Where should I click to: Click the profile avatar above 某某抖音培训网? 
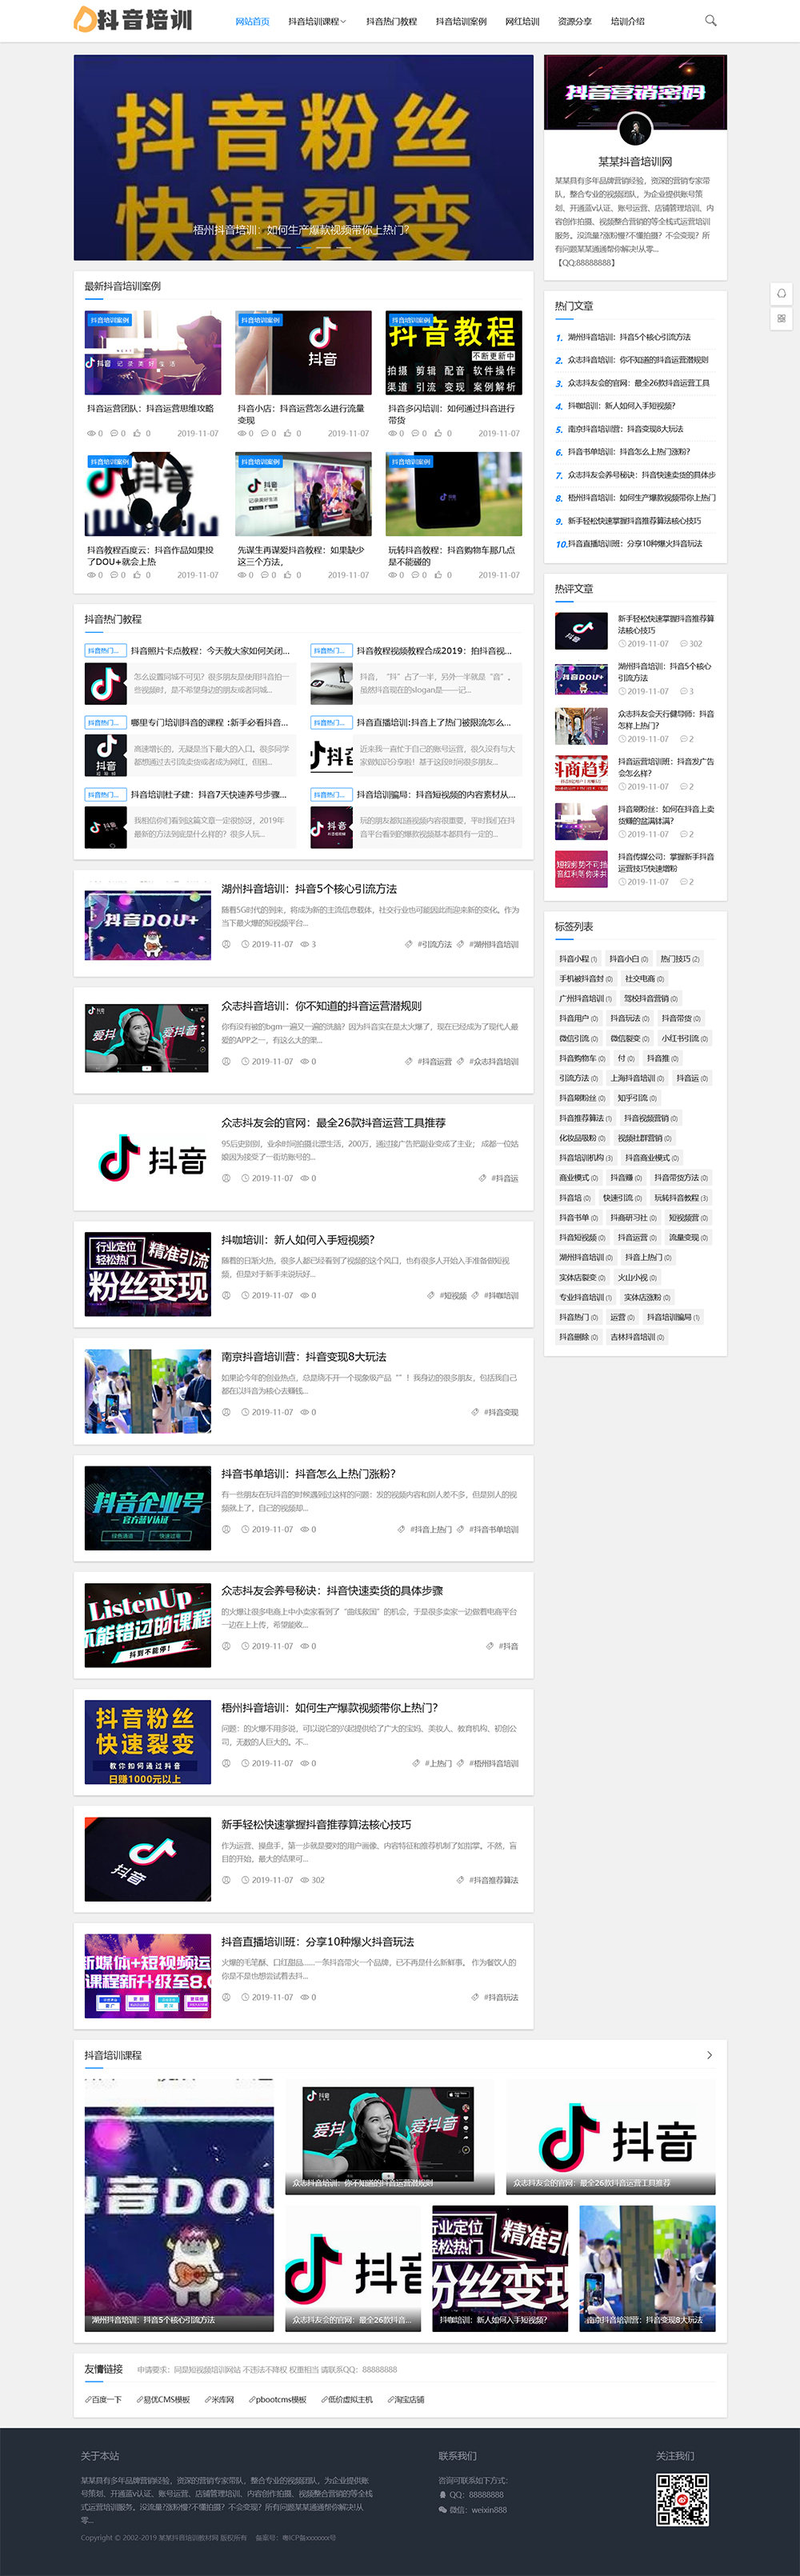[635, 129]
